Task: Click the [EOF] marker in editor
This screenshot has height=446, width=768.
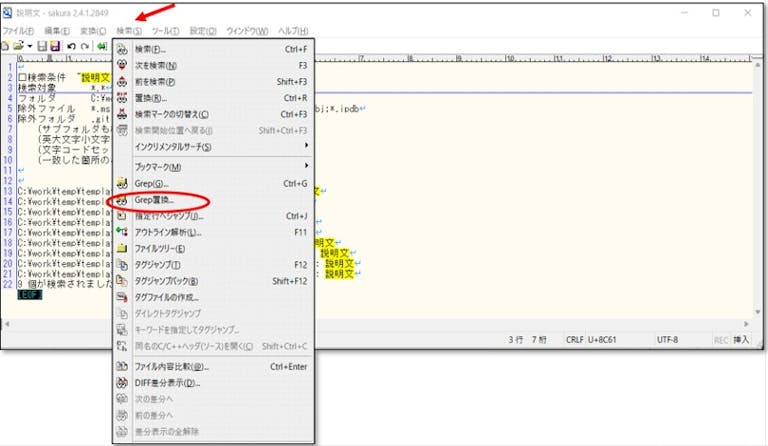Action: click(29, 294)
